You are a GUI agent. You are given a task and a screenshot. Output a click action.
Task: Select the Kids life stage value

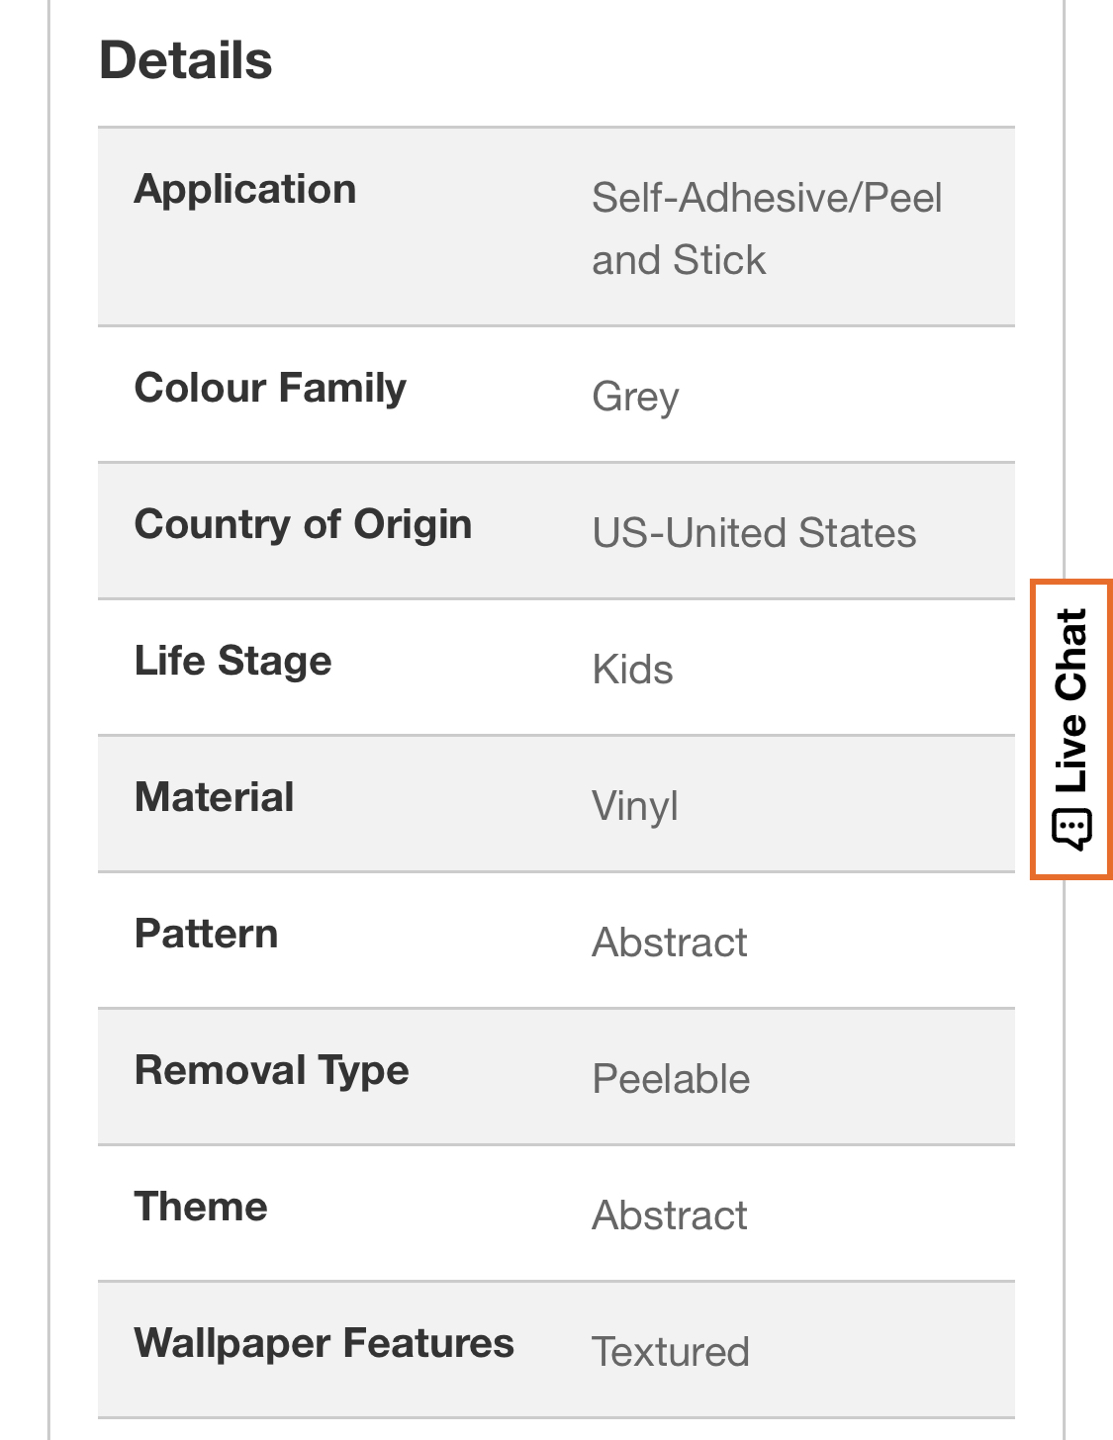coord(632,670)
